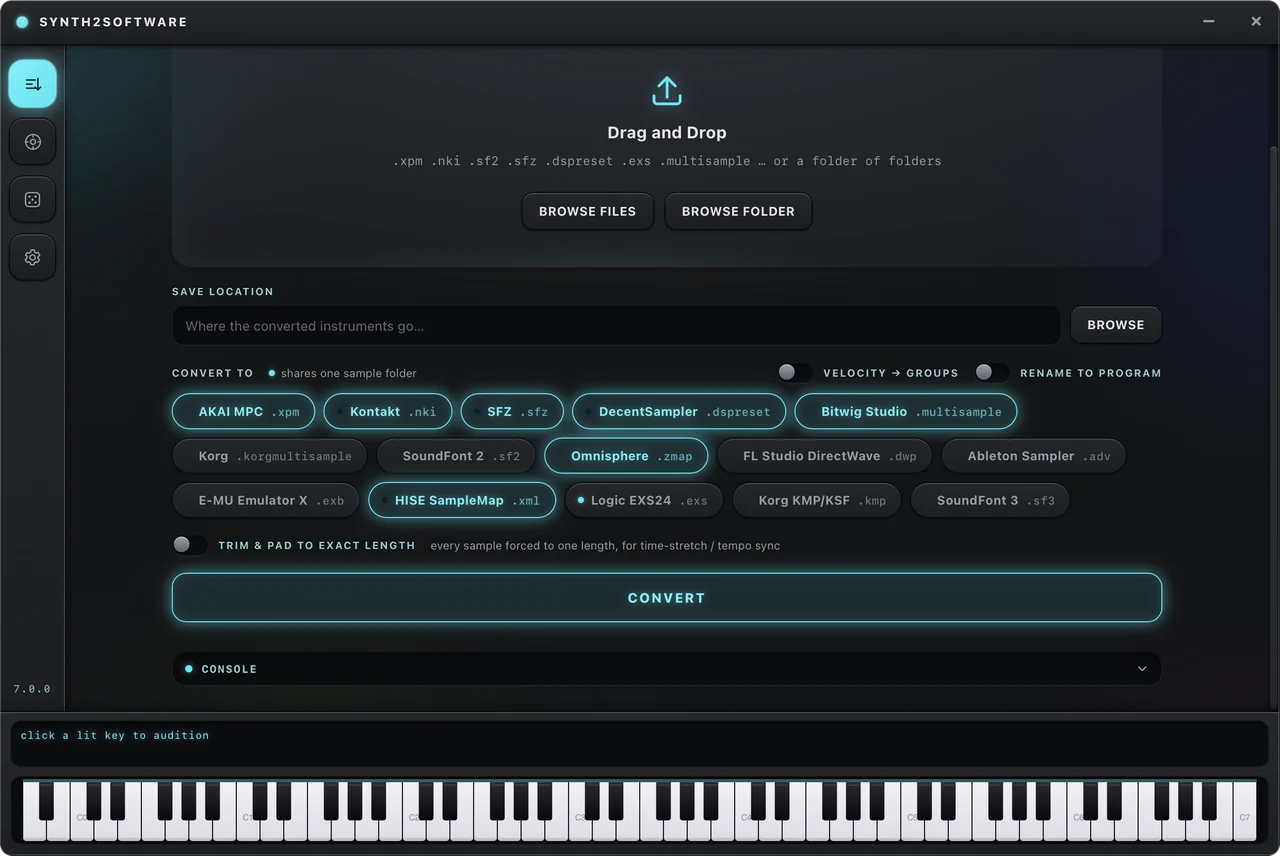
Task: Toggle SFZ .sfz output format
Action: (x=512, y=412)
